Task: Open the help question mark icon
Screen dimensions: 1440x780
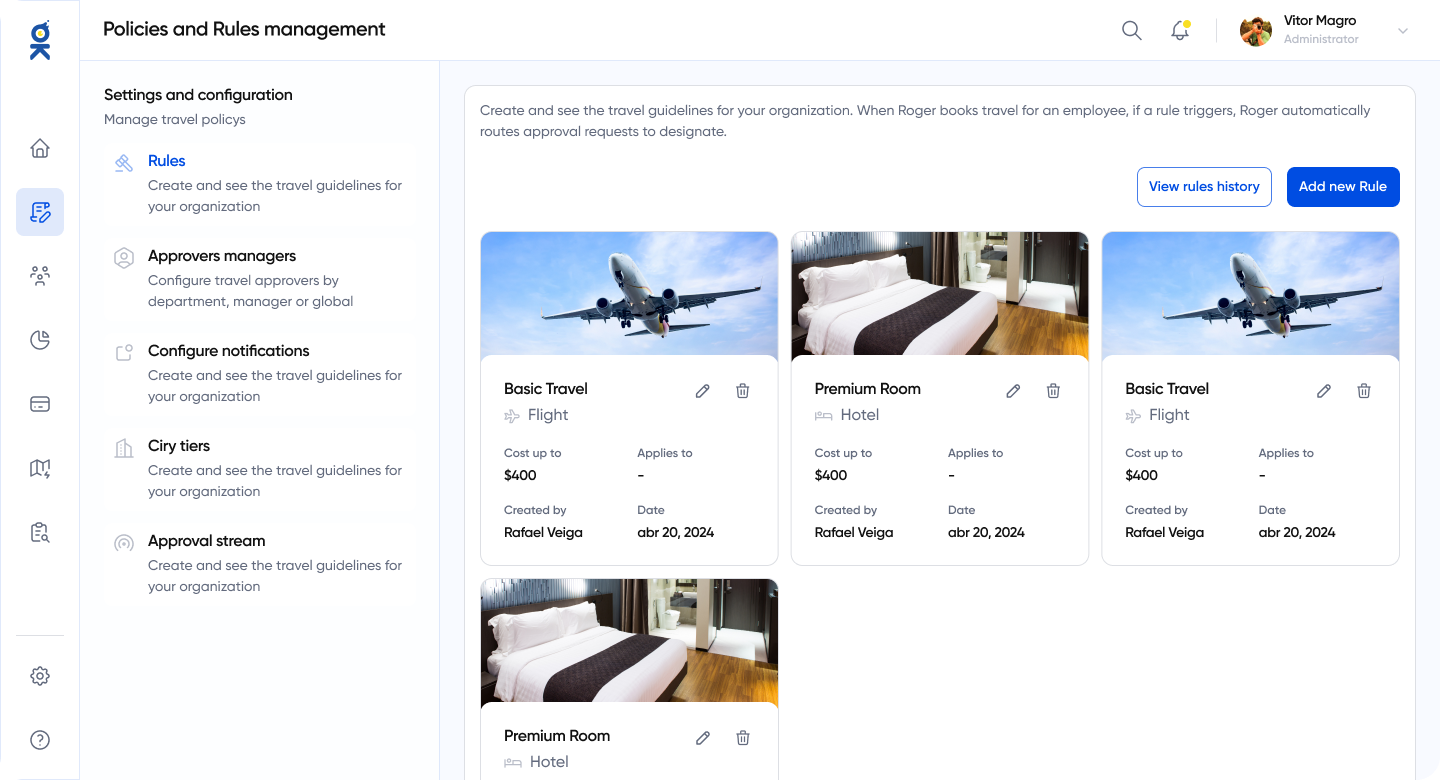Action: coord(40,740)
